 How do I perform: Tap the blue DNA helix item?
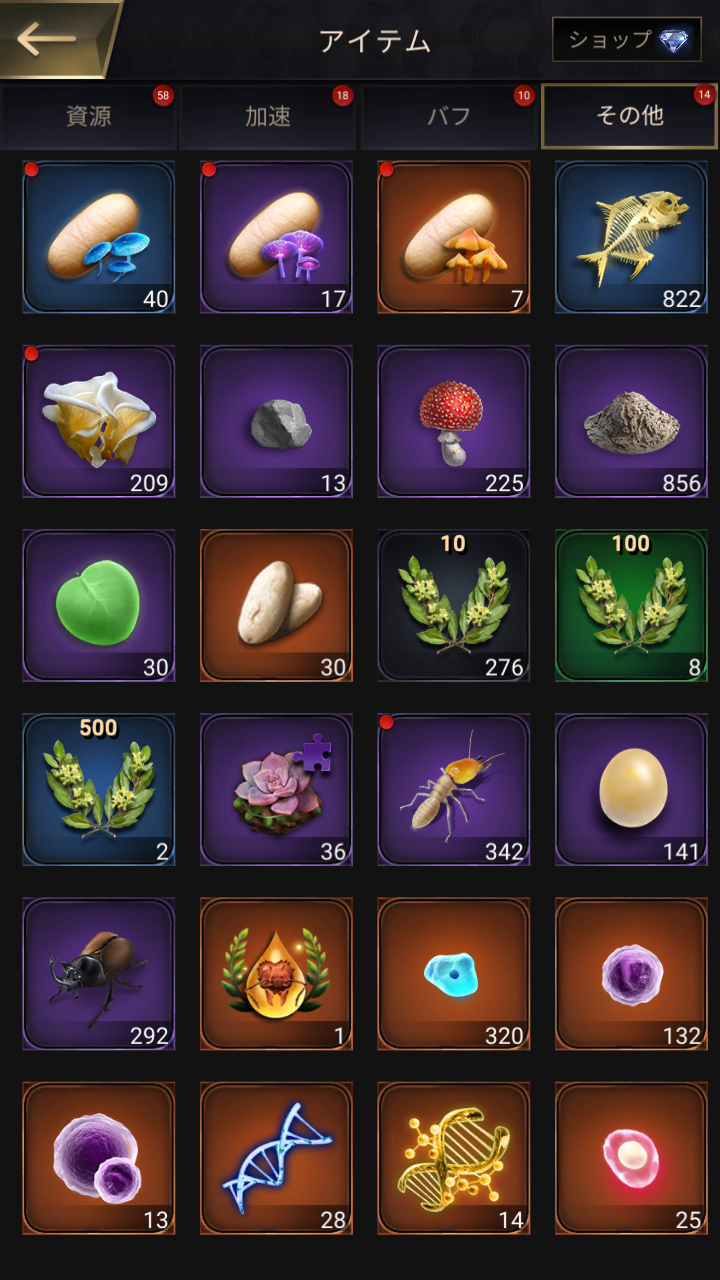277,1157
